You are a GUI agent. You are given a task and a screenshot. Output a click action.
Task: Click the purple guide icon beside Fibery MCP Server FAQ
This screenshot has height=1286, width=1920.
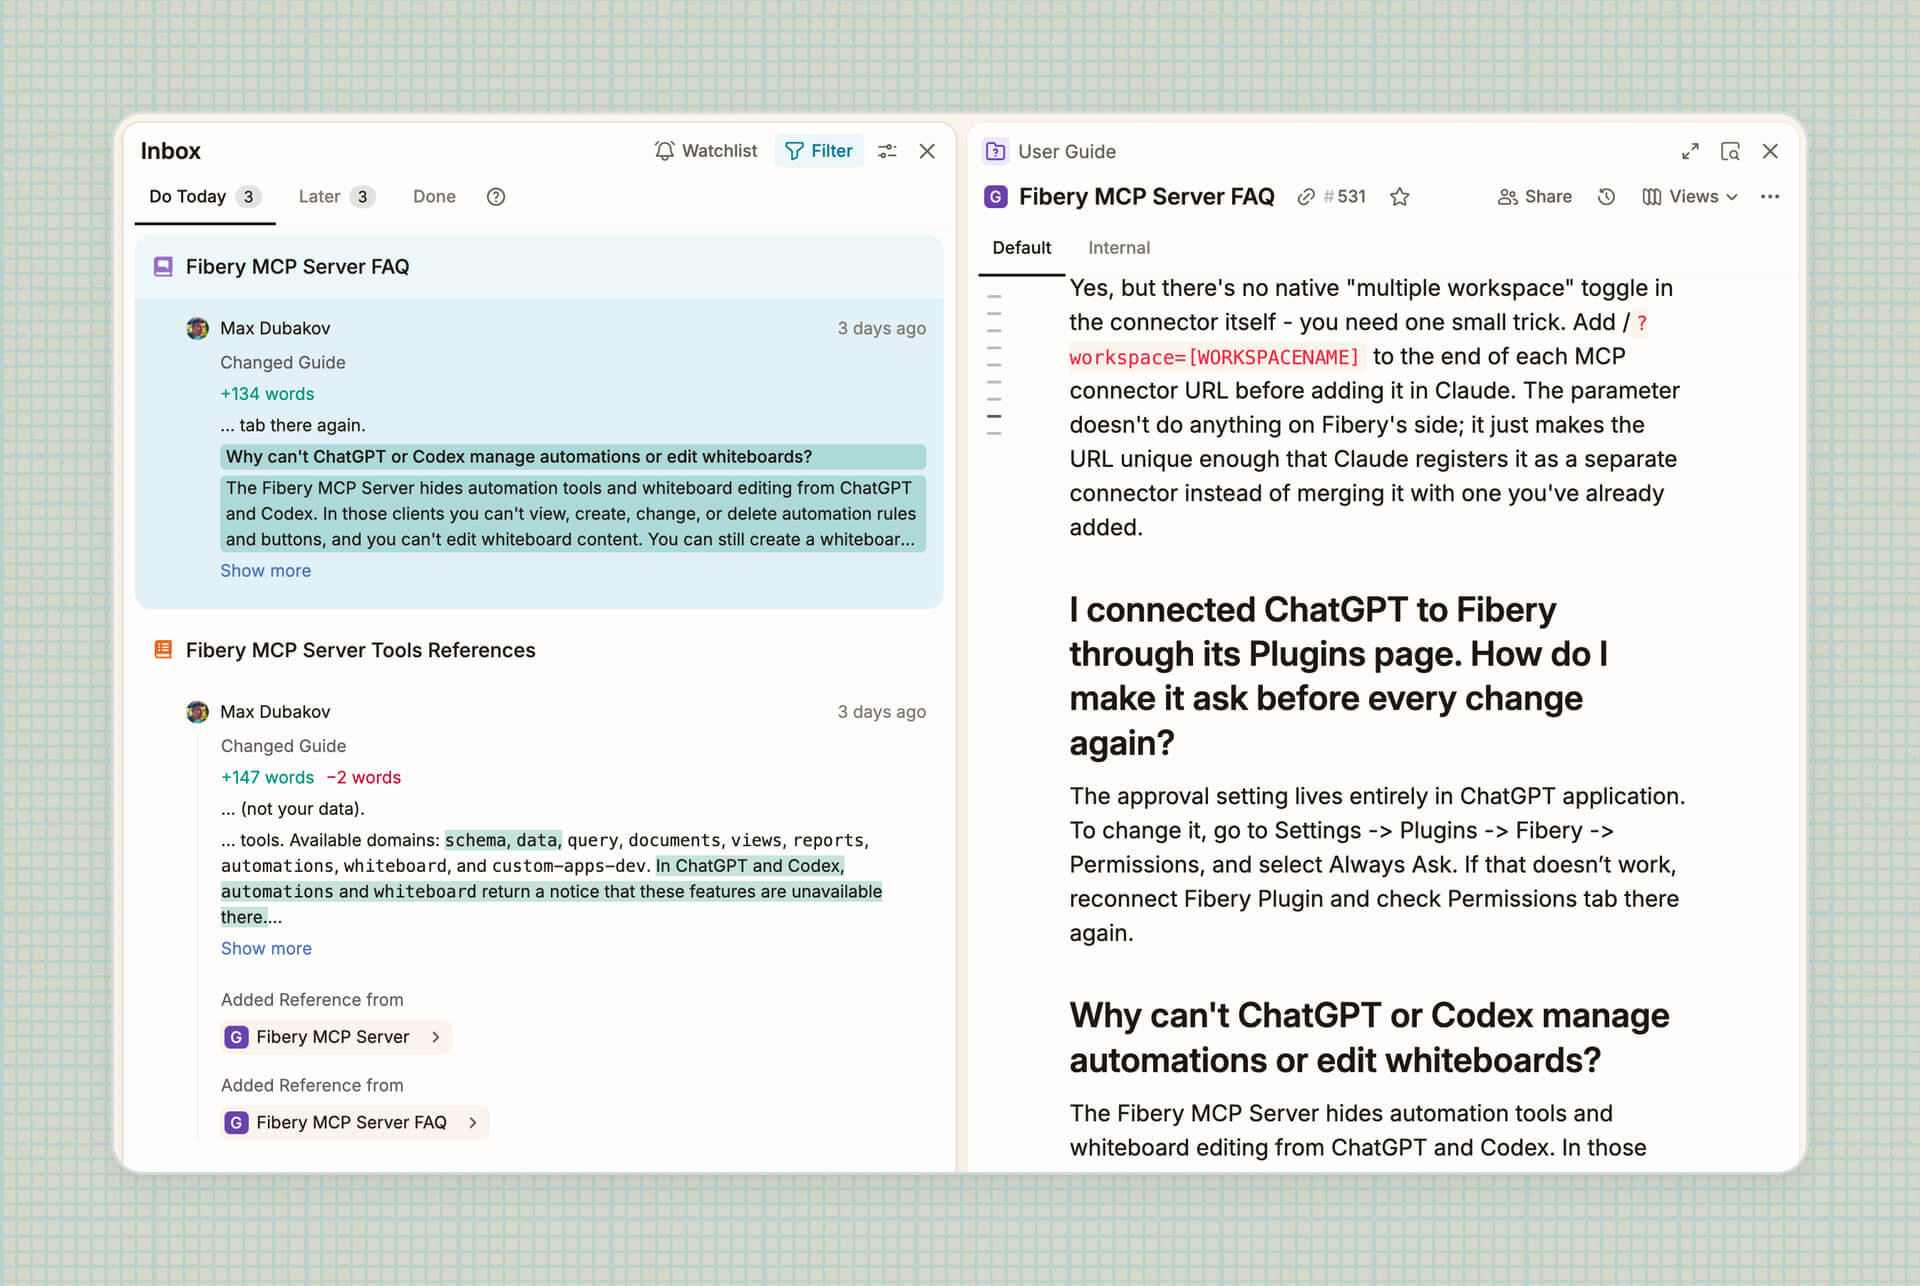click(162, 267)
